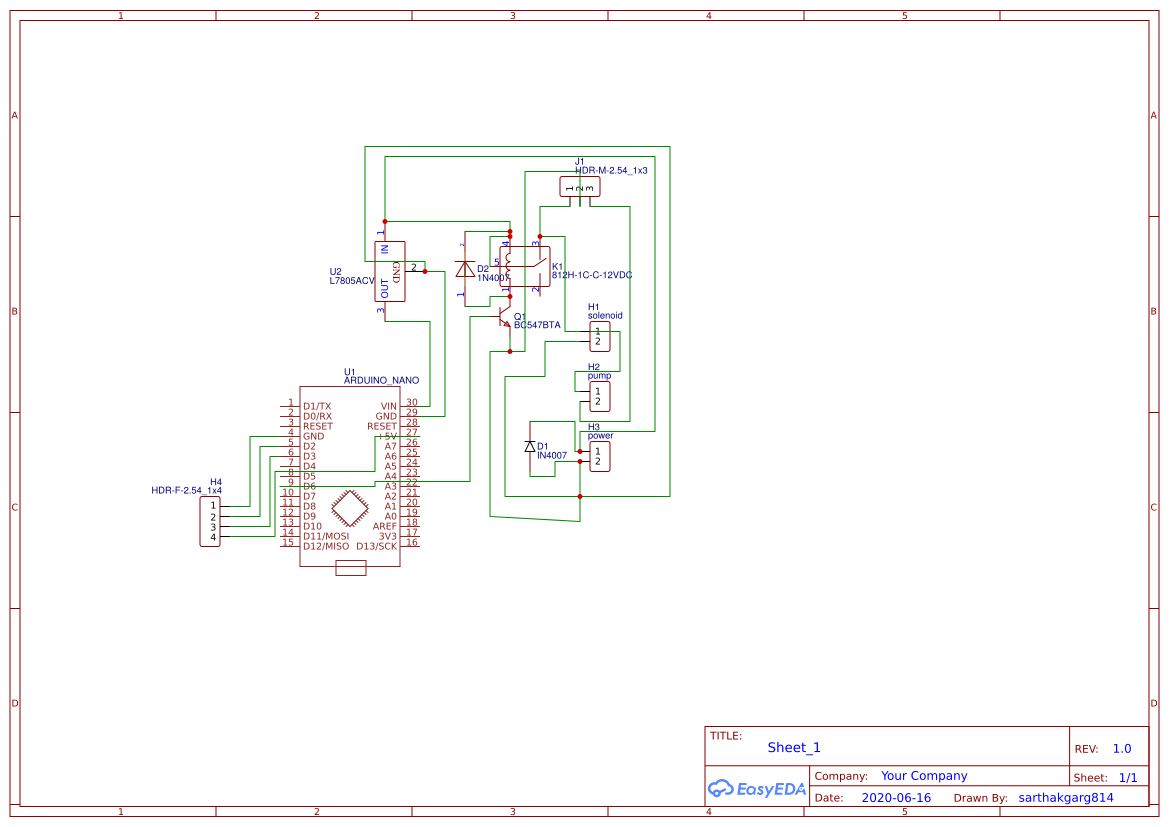Select diode D1 IN4007 symbol
This screenshot has width=1169, height=827.
pyautogui.click(x=530, y=448)
